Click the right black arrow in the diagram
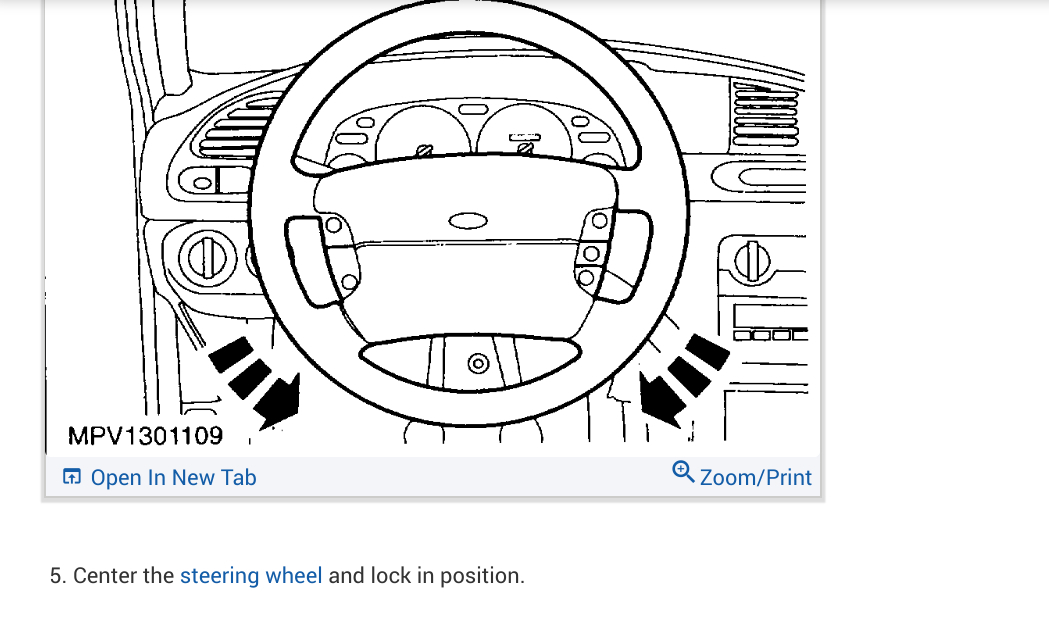Screen dimensions: 1049x619 [x=684, y=380]
